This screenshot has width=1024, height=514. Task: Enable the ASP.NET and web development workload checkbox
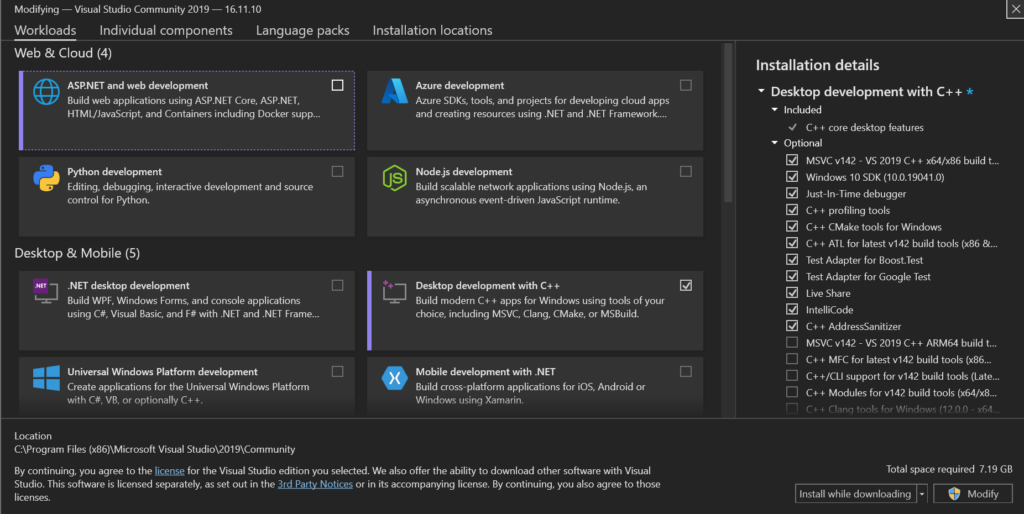pos(337,85)
